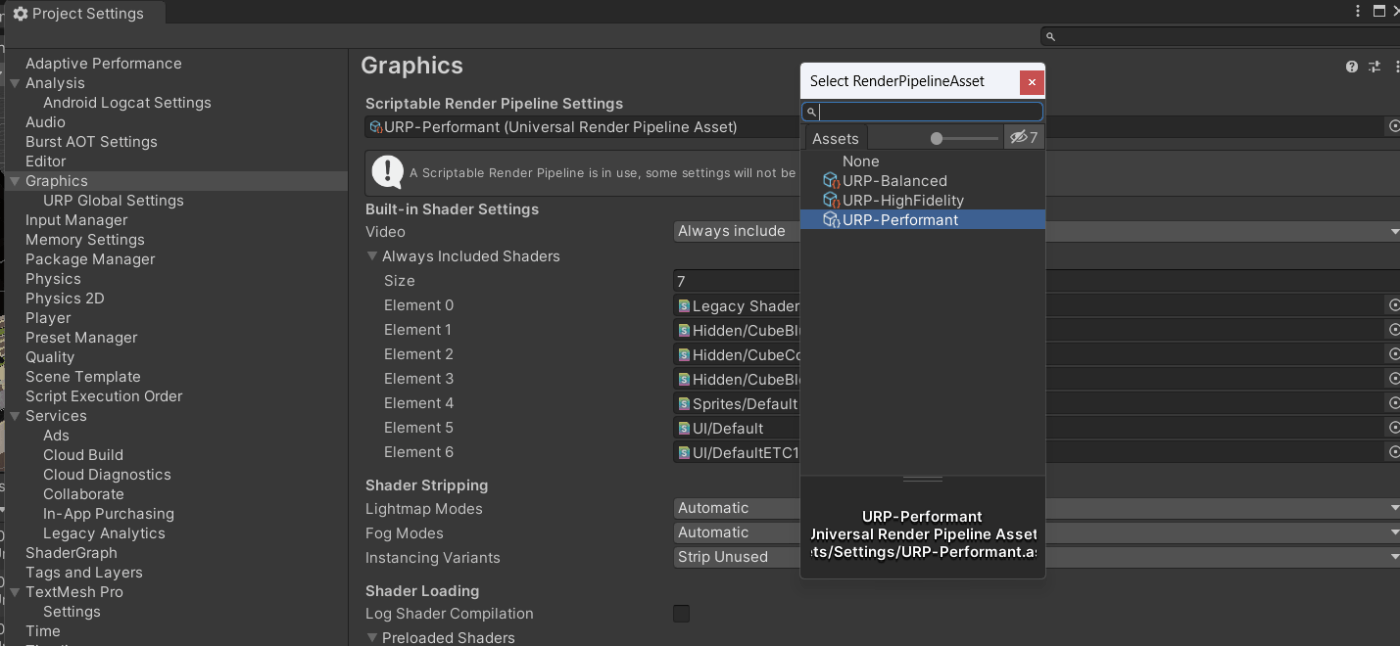Click shader icon of UI/DefaultETC1 element

pos(684,453)
